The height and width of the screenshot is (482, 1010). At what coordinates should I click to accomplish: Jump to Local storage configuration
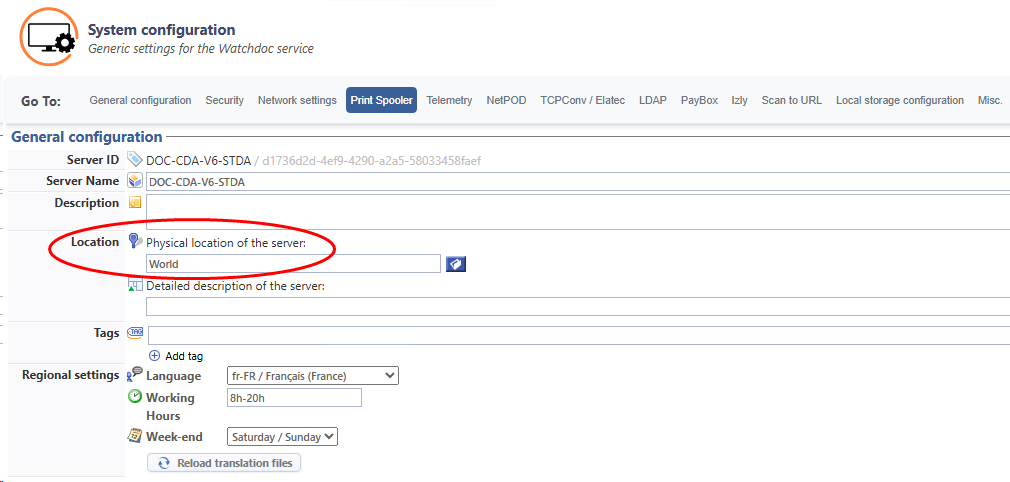tap(900, 100)
